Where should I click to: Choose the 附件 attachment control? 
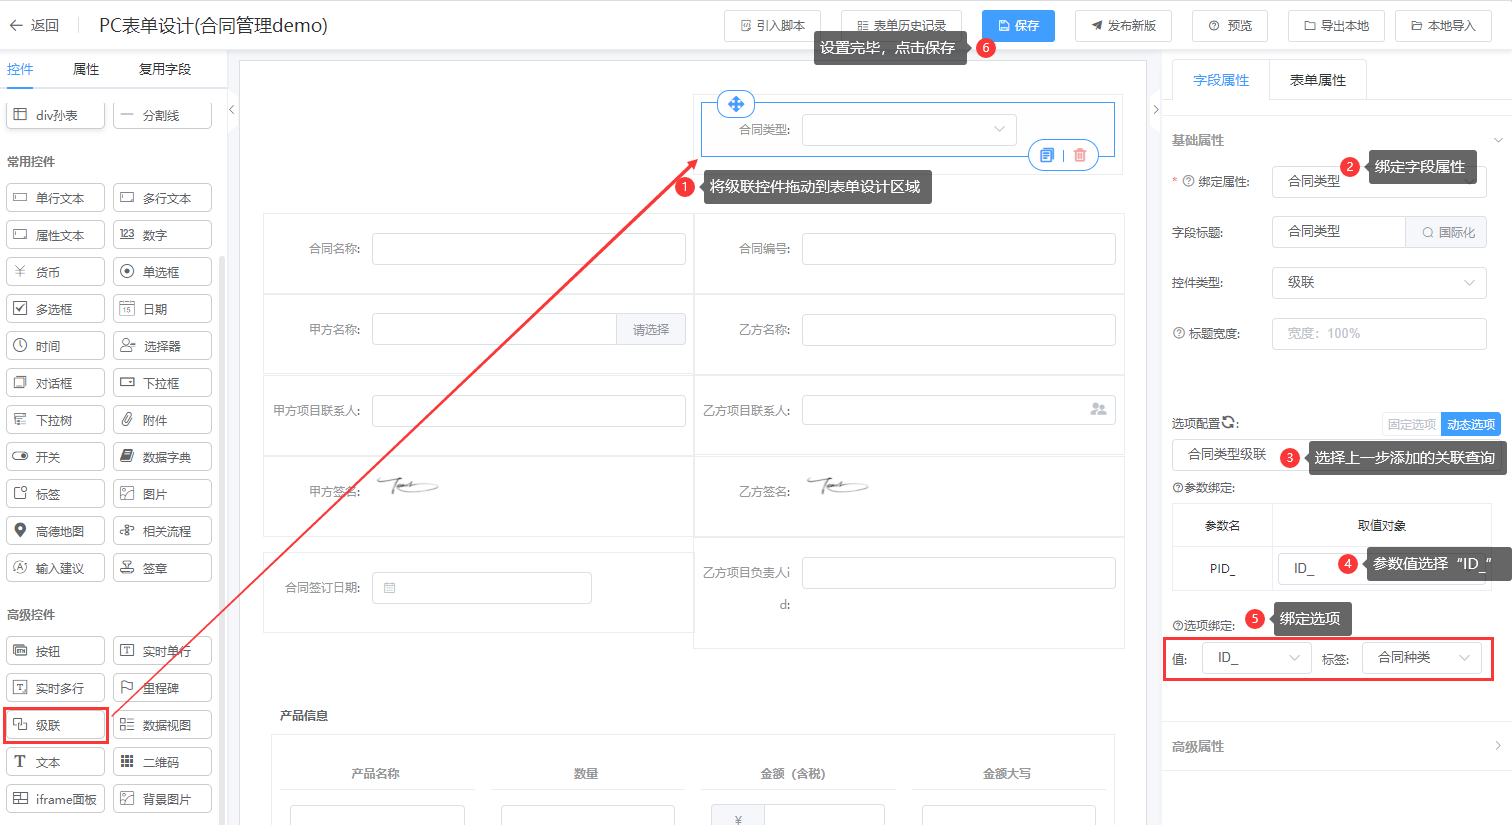pyautogui.click(x=162, y=420)
